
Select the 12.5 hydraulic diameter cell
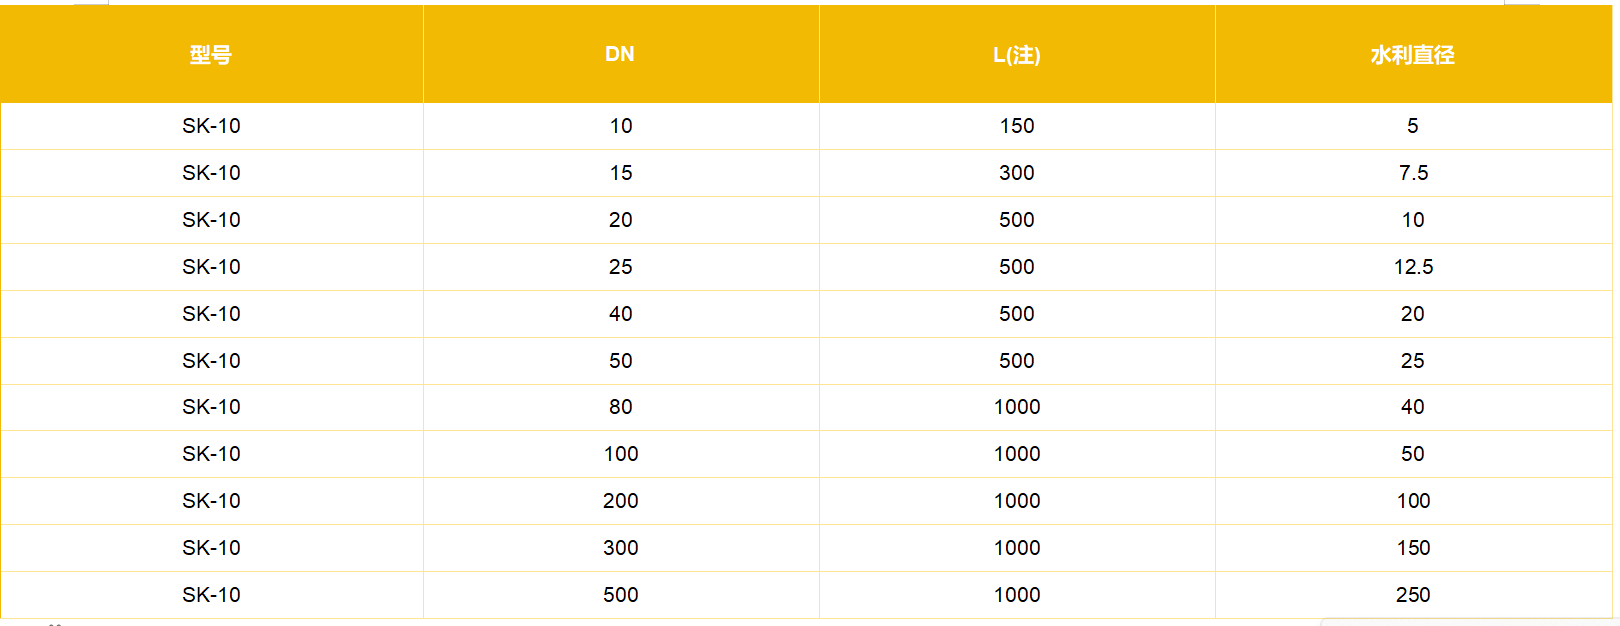(x=1413, y=267)
